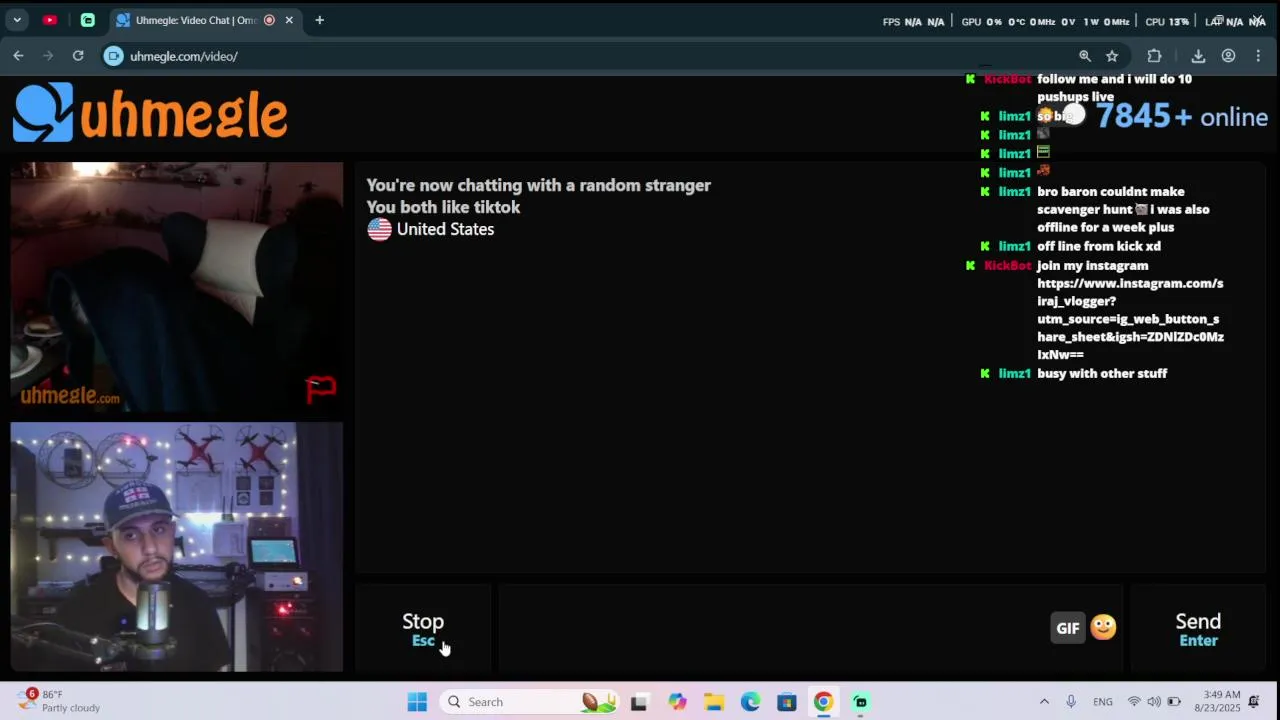The image size is (1280, 720).
Task: Open network settings via the Wi-Fi icon
Action: click(1134, 702)
